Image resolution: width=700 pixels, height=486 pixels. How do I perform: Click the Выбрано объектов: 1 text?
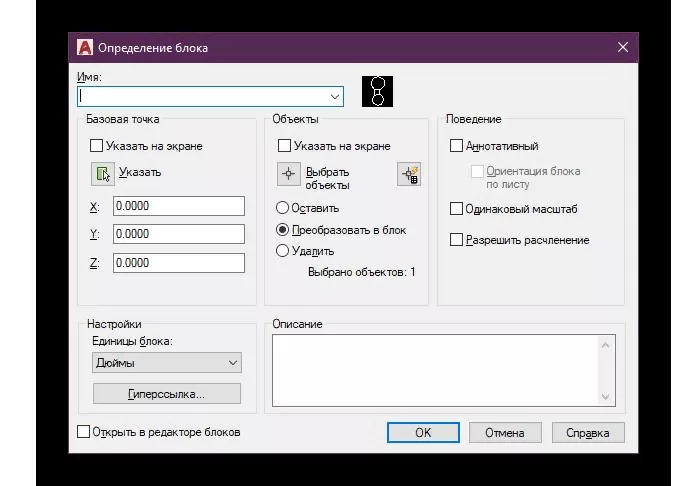click(x=362, y=272)
